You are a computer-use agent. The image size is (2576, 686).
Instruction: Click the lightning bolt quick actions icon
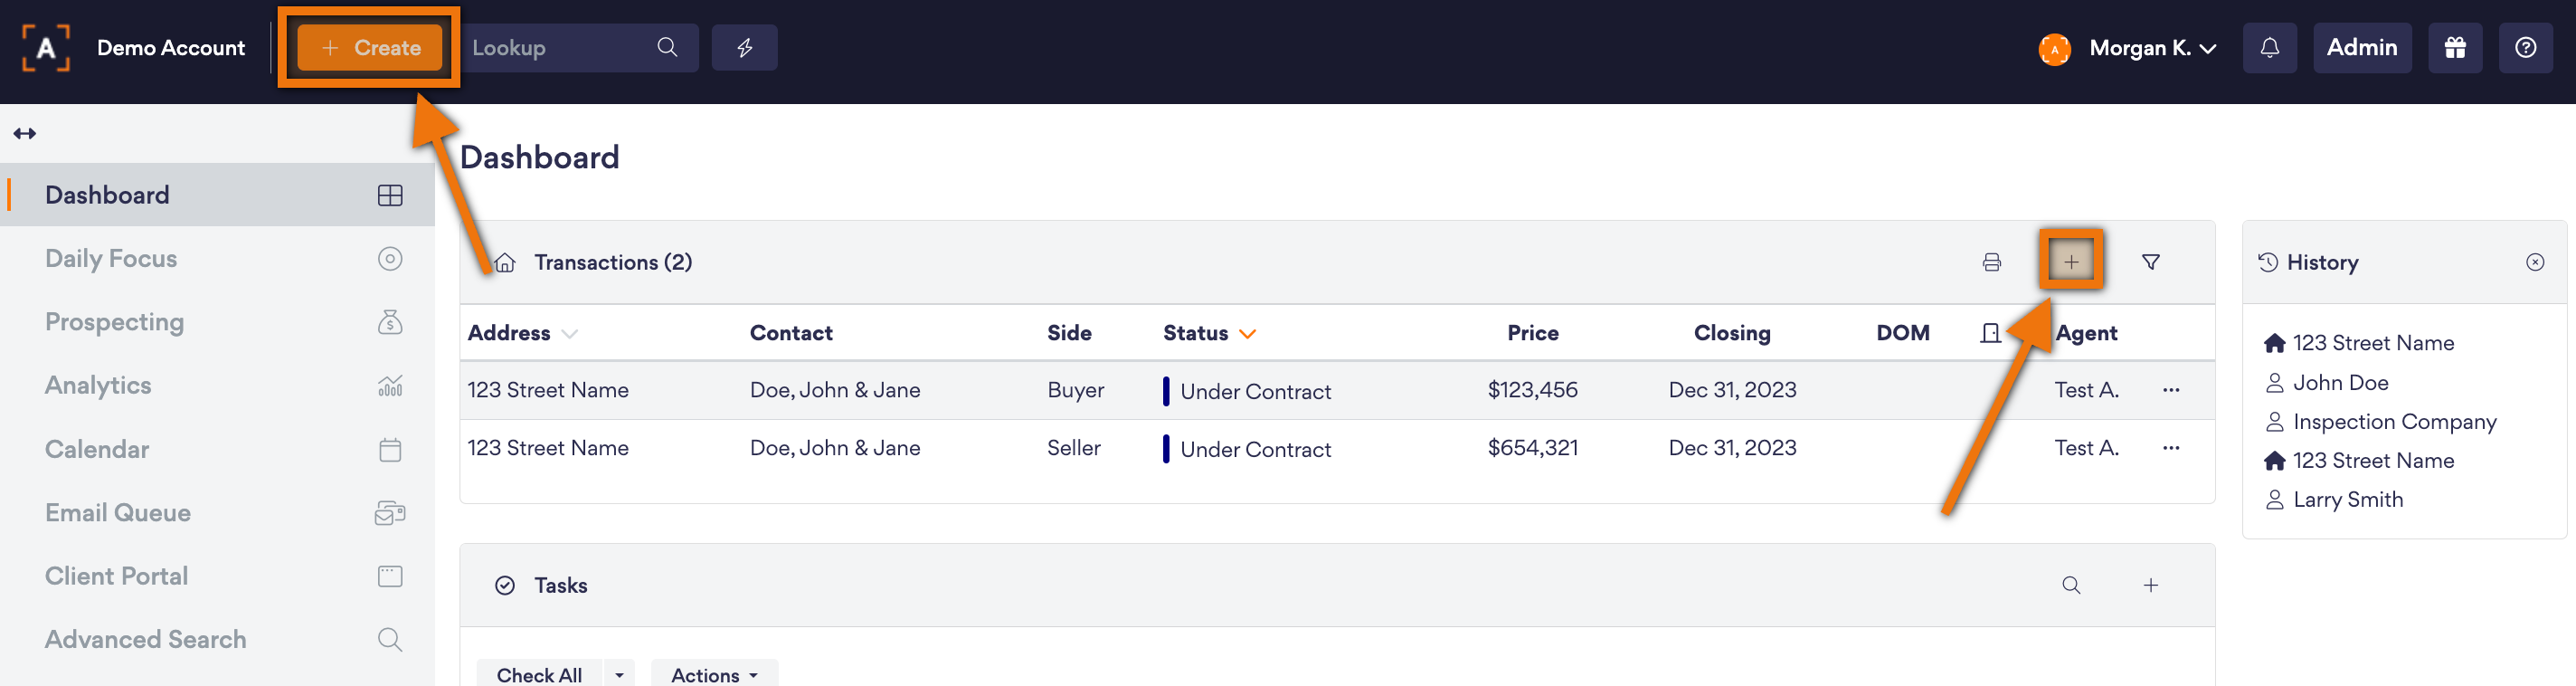(x=744, y=48)
